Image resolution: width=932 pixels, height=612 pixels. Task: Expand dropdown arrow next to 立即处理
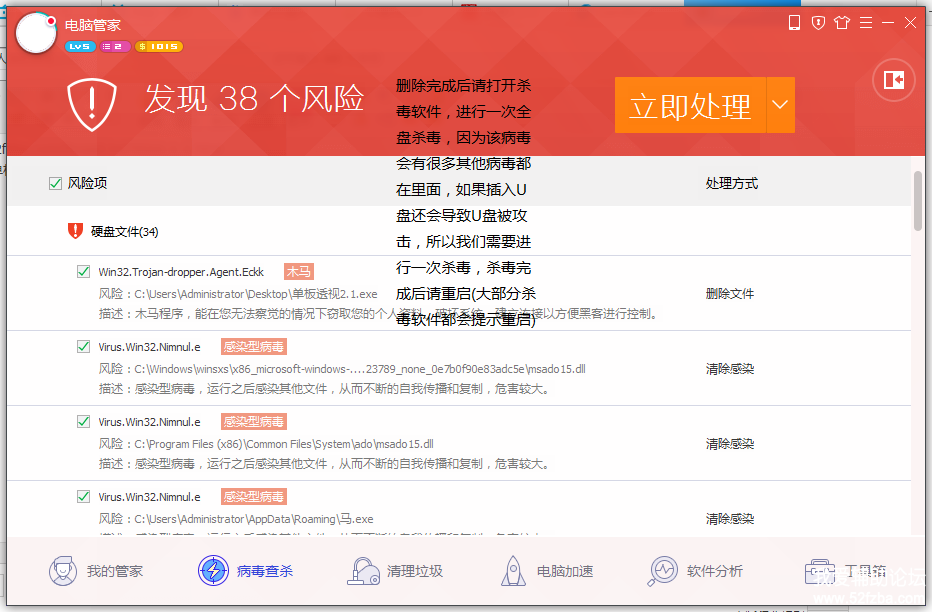(x=780, y=105)
